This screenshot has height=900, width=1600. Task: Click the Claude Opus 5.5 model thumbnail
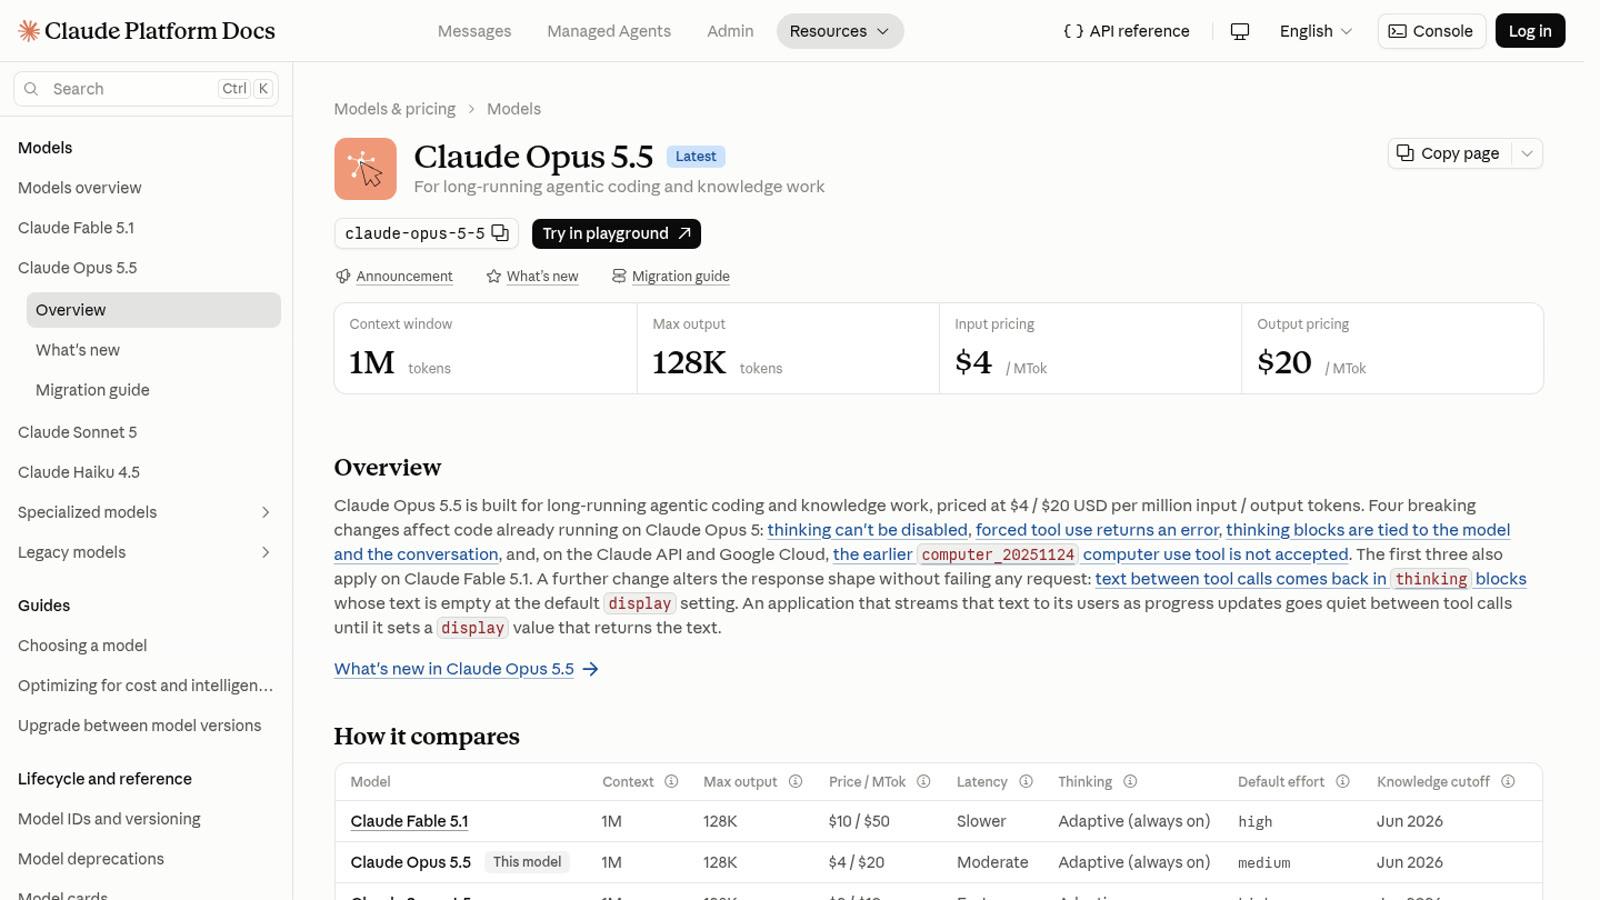[x=365, y=169]
